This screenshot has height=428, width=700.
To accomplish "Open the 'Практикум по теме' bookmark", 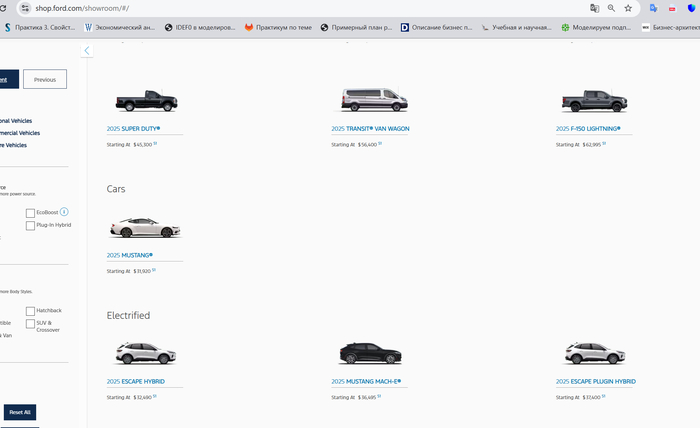I will (x=278, y=27).
